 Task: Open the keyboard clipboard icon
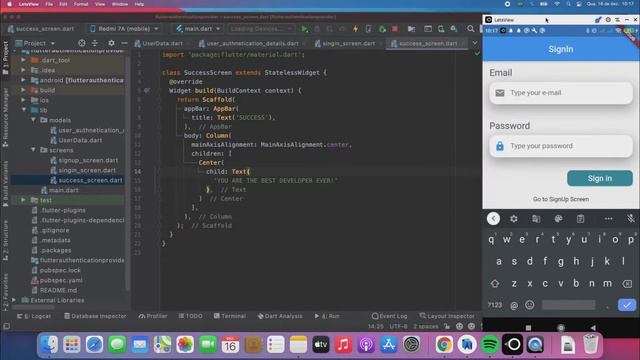580,219
